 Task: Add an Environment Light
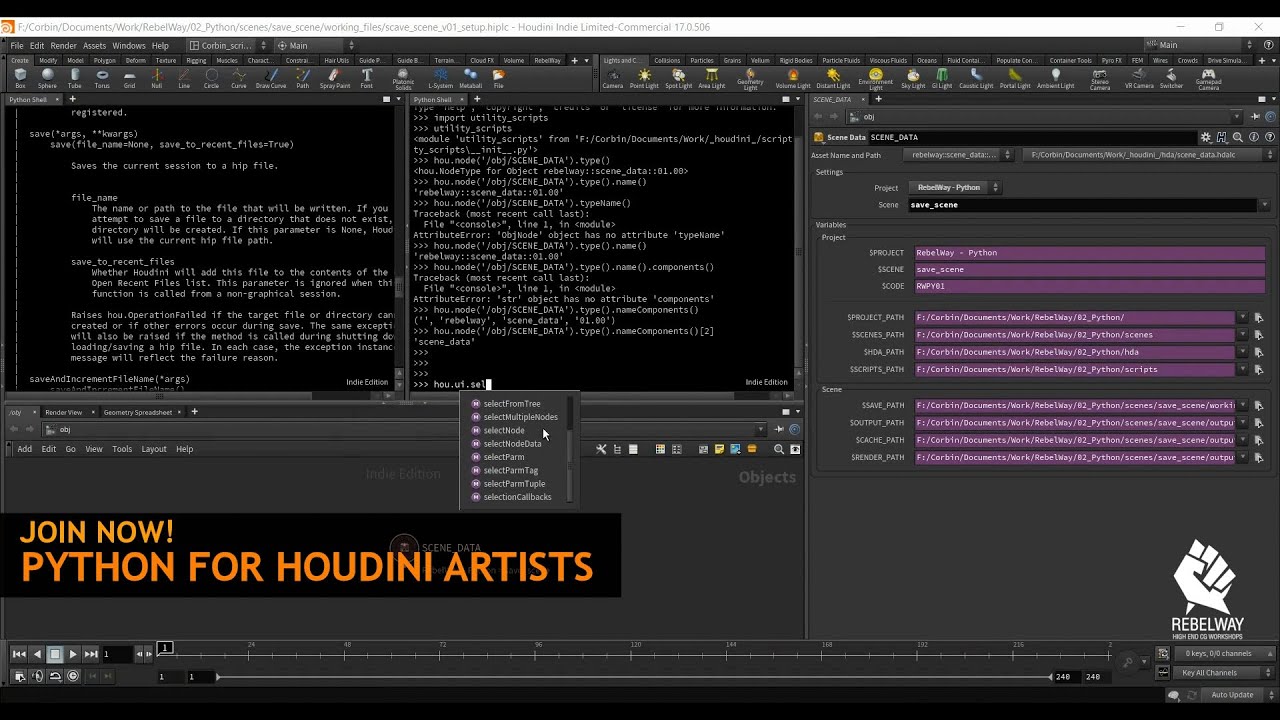point(876,79)
